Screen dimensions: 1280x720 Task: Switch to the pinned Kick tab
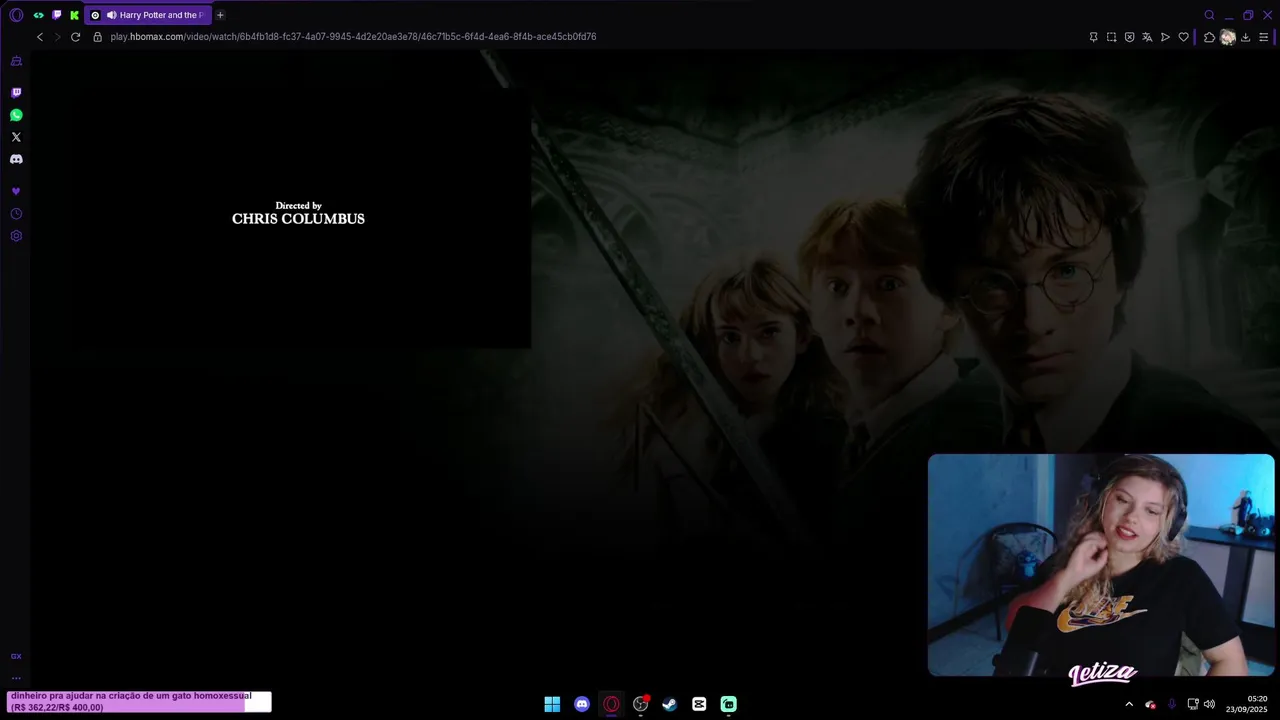74,15
